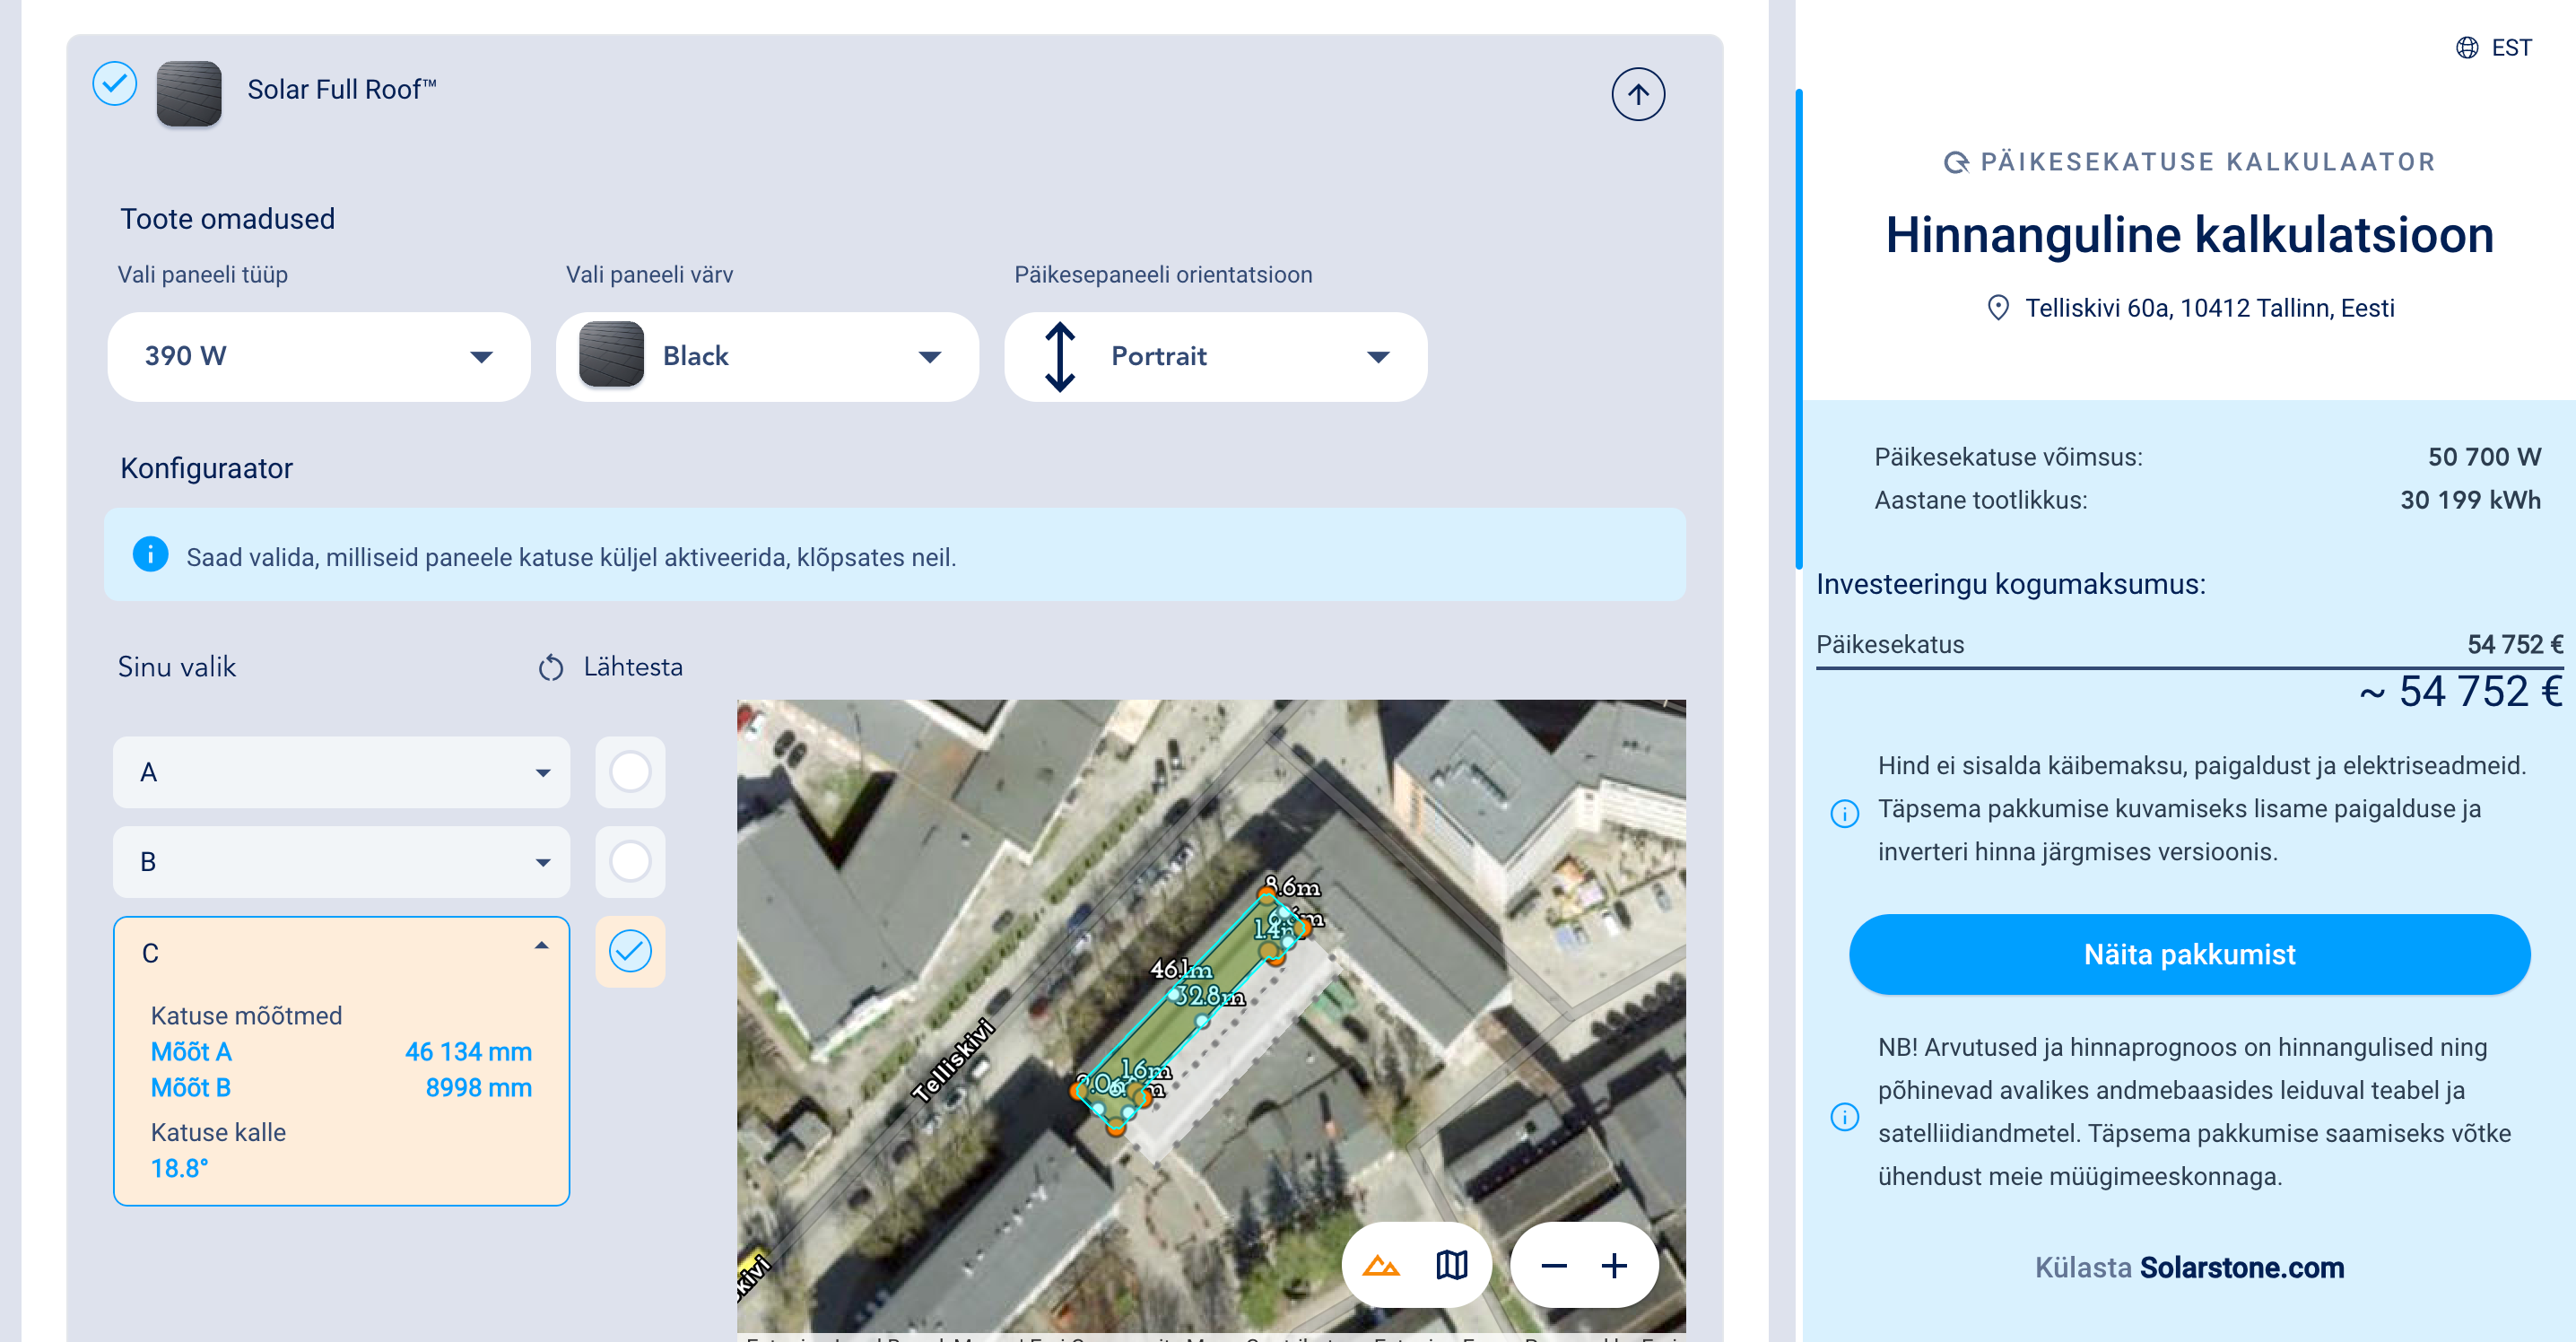Click the location pin beside Telliskivi address
This screenshot has height=1342, width=2576.
pyautogui.click(x=1997, y=307)
